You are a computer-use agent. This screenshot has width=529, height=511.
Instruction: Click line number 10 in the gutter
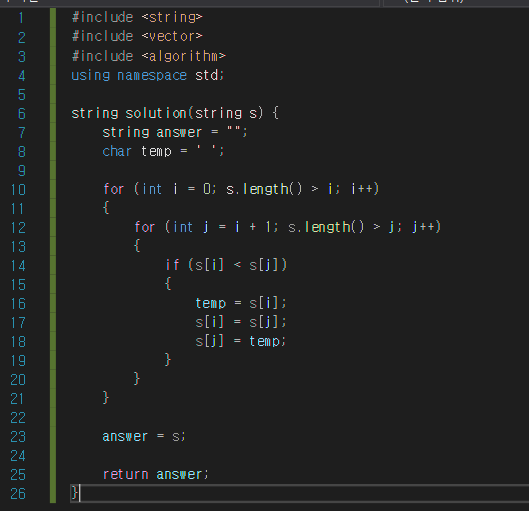pos(18,190)
